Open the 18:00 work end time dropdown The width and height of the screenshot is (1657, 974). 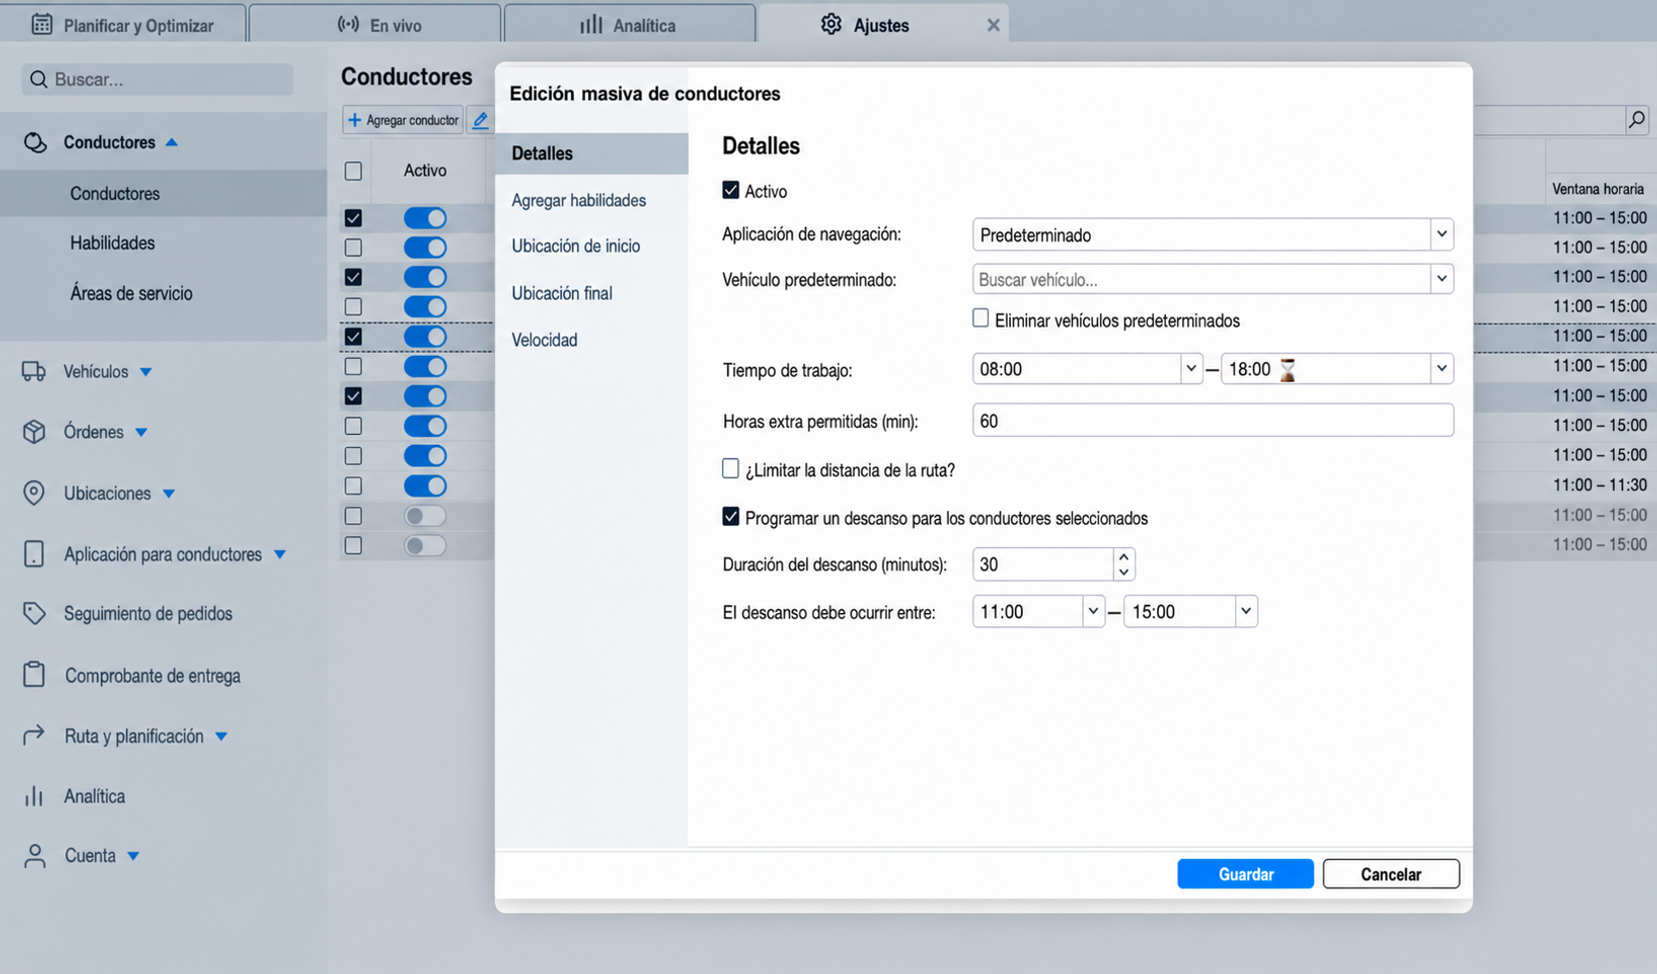[x=1441, y=369]
